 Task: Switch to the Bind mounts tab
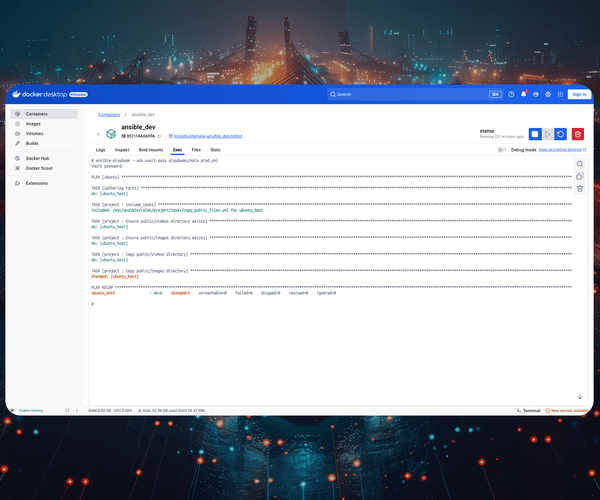[x=151, y=150]
